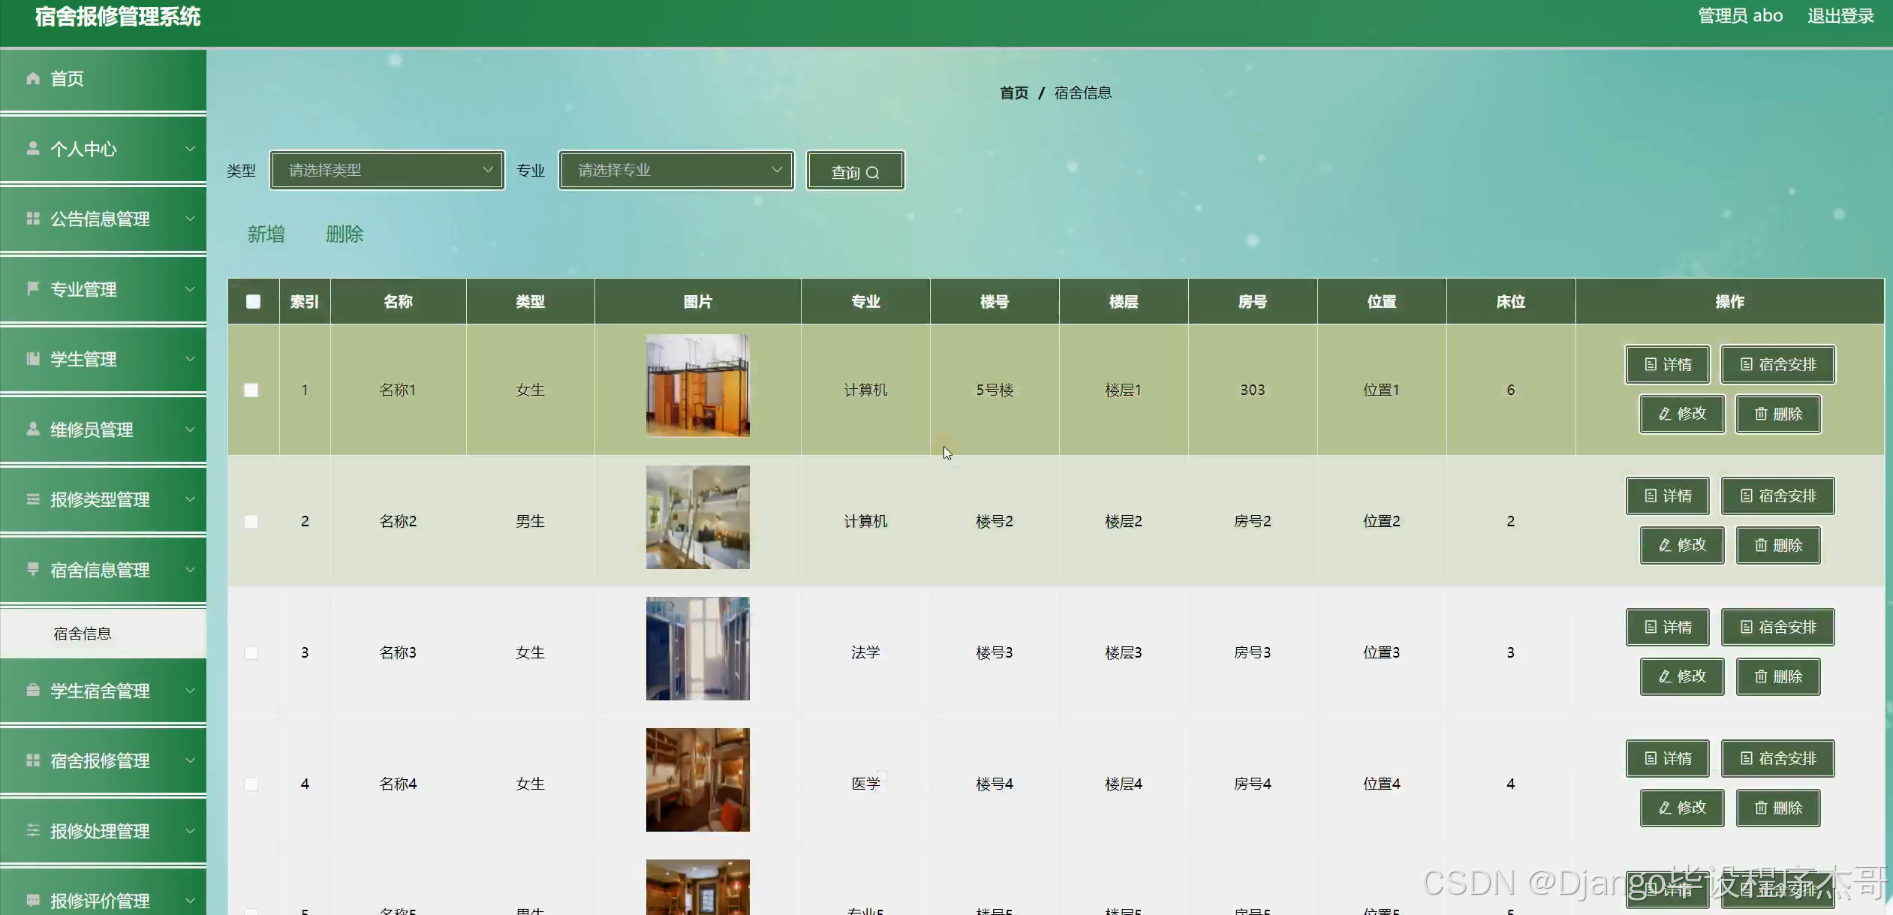Click the grid icon beside 宿舍报修管理
This screenshot has width=1893, height=915.
(x=33, y=760)
